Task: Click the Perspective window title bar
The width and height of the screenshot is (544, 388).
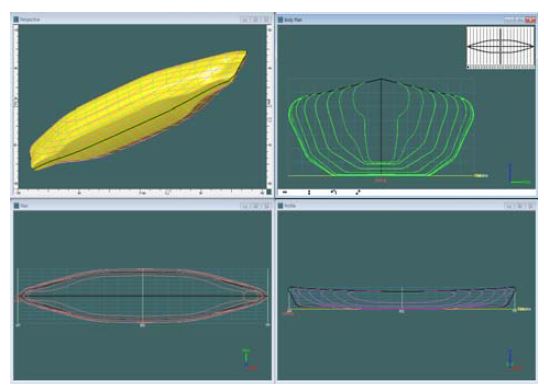Action: click(142, 19)
